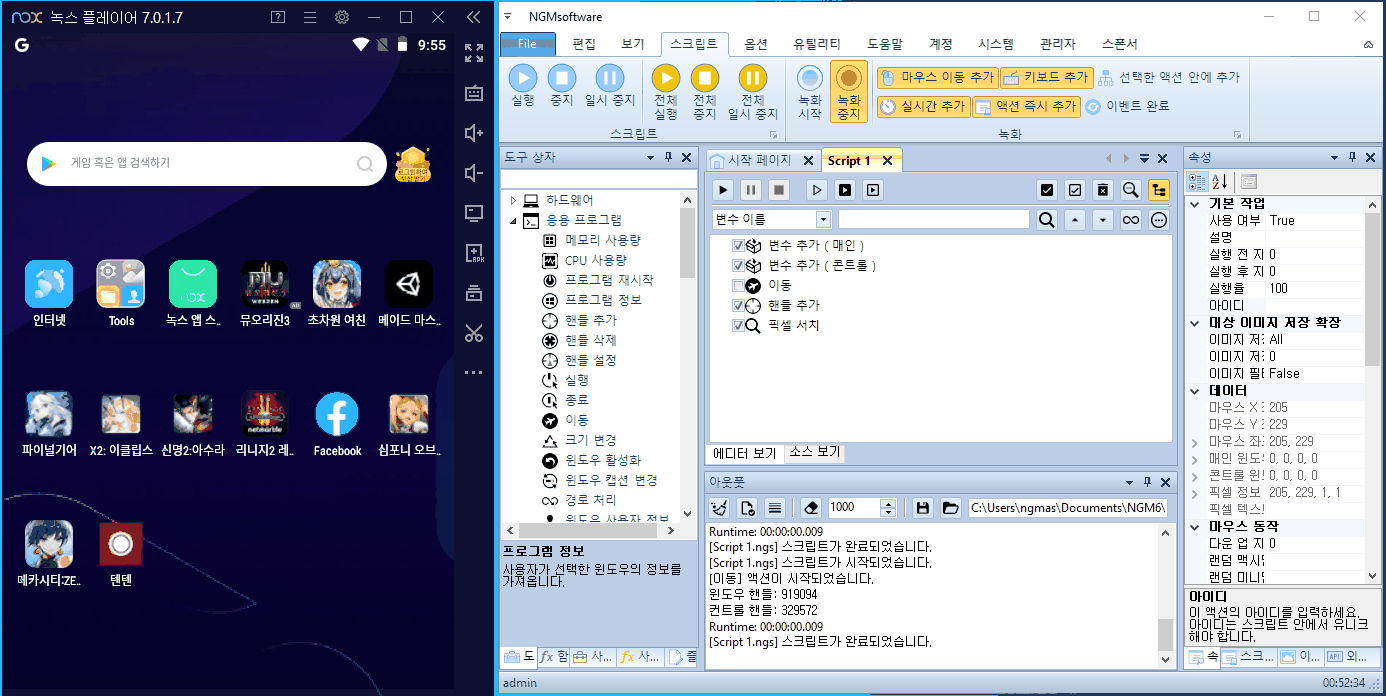
Task: Click Nox game search bar
Action: [207, 163]
